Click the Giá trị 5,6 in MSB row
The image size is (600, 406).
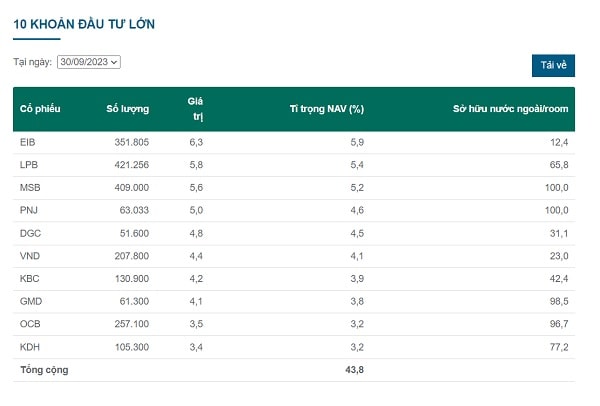[196, 188]
